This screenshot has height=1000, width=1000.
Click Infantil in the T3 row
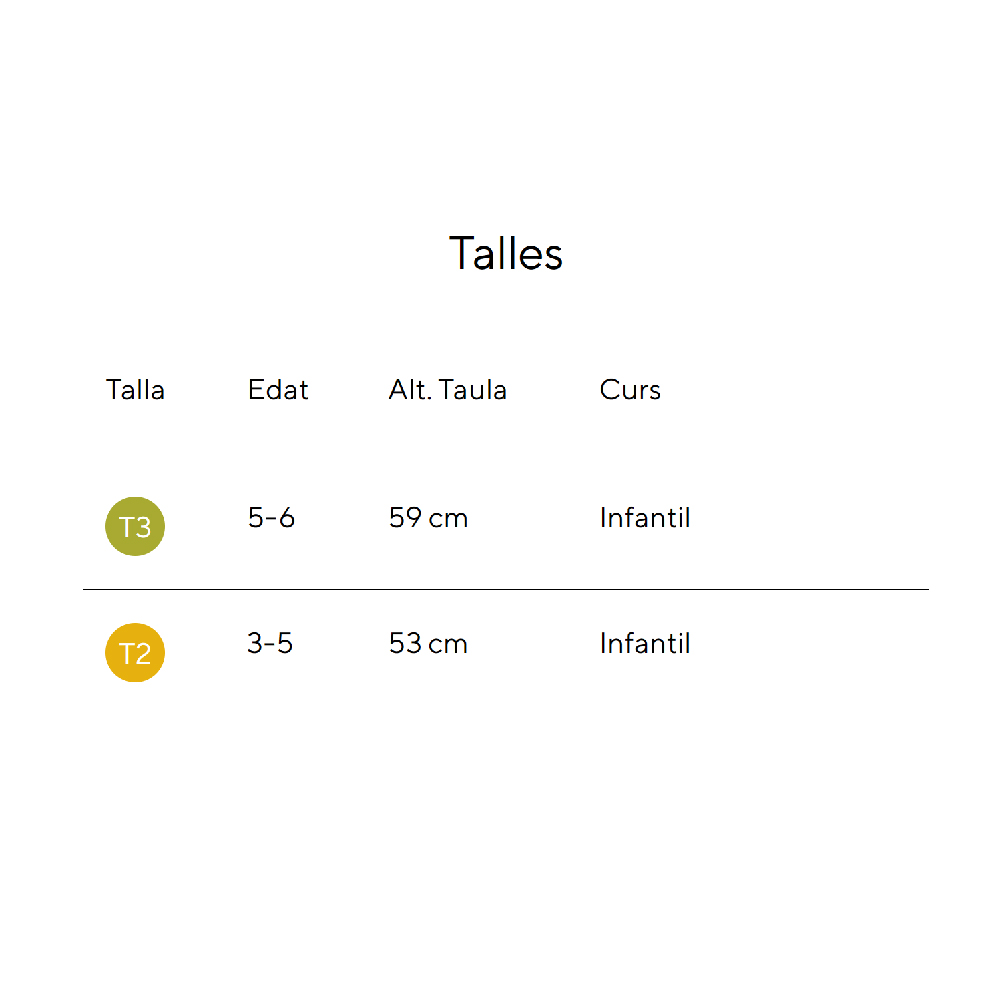645,518
